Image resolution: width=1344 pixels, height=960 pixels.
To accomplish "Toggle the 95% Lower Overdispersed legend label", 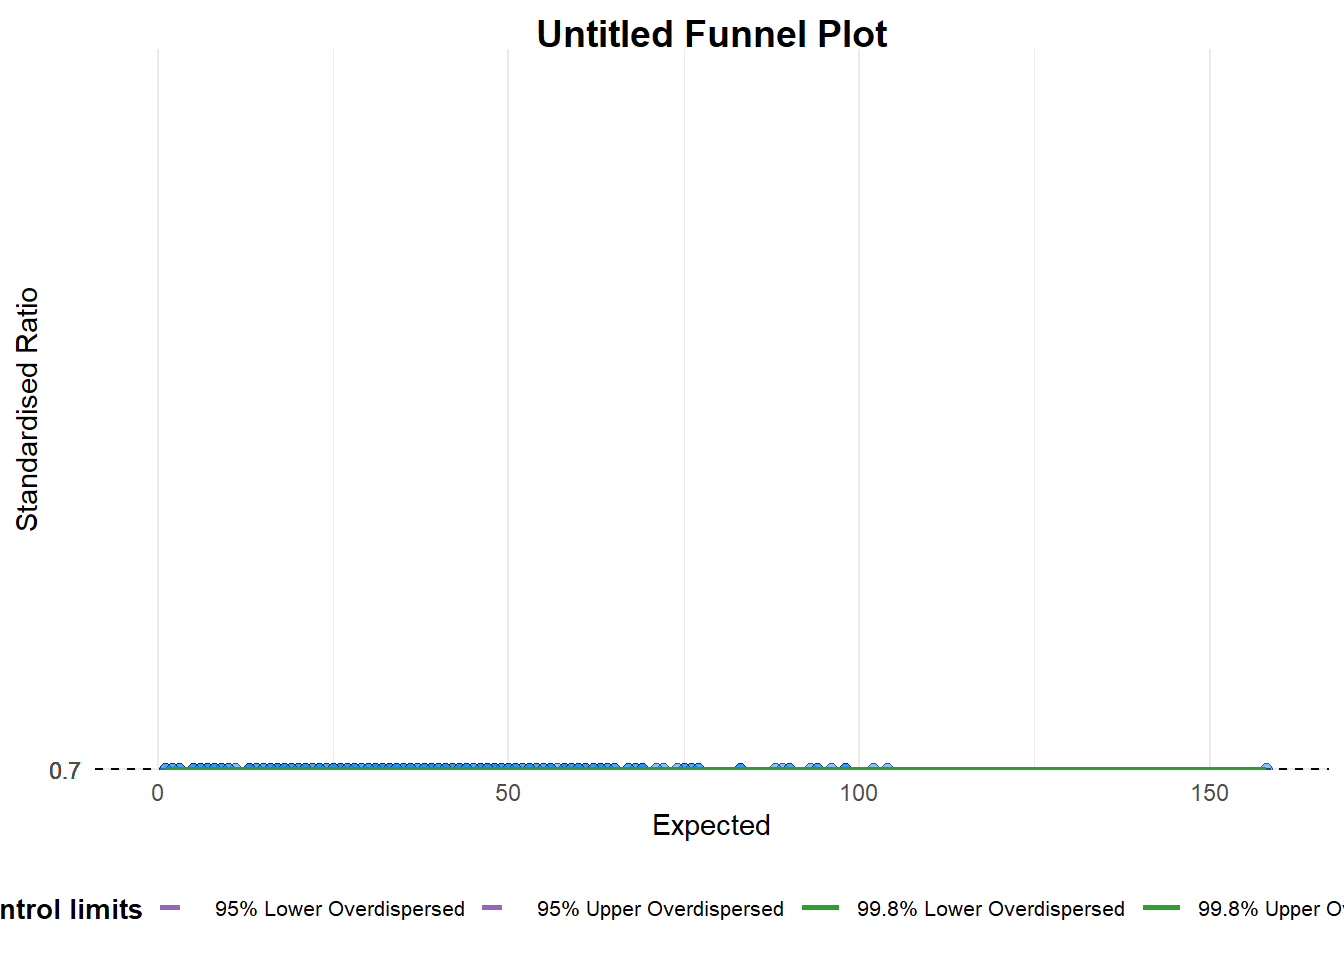I will (339, 909).
